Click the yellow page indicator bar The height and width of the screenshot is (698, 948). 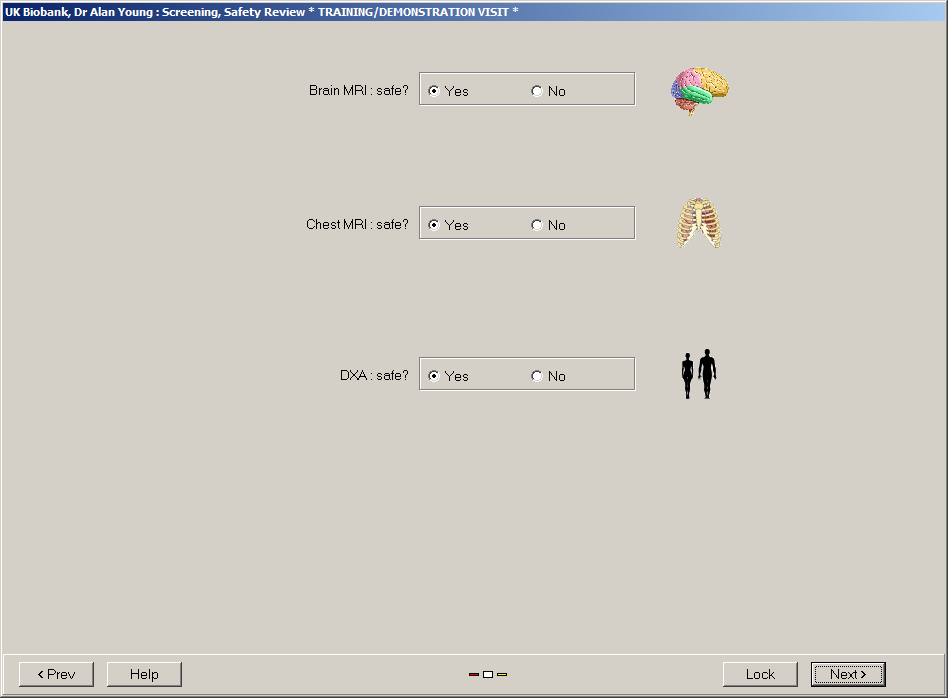pyautogui.click(x=502, y=675)
